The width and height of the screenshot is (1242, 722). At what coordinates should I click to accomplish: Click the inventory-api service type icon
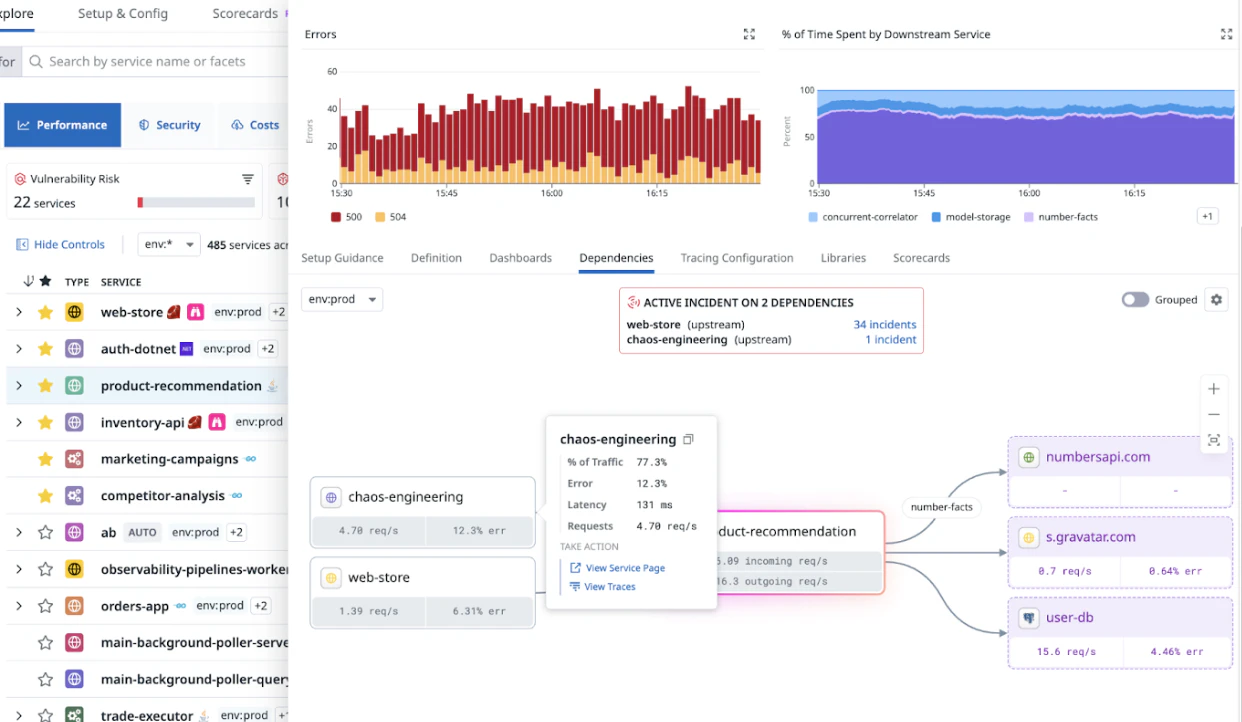coord(74,422)
